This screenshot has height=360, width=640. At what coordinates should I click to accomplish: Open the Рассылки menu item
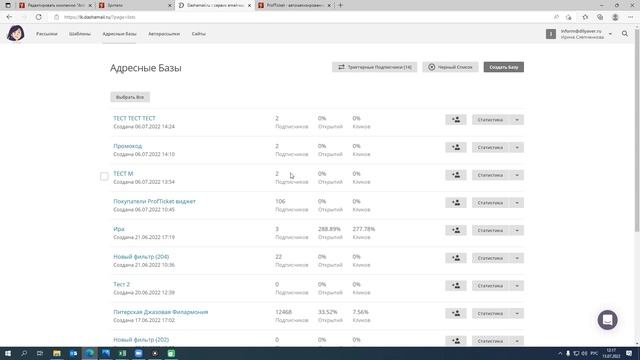click(x=47, y=34)
